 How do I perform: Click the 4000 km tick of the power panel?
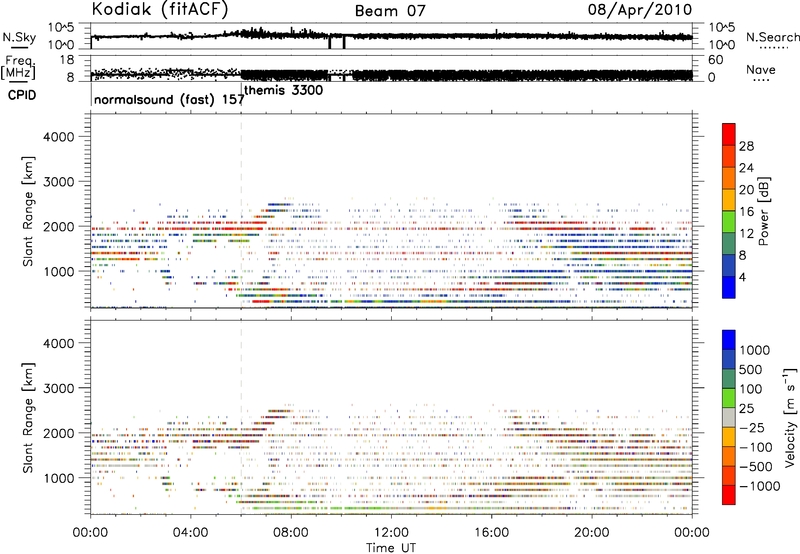pyautogui.click(x=58, y=137)
